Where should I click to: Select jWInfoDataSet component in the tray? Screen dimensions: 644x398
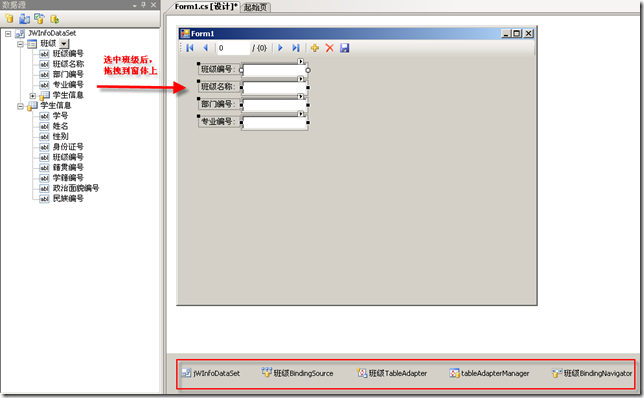point(211,373)
